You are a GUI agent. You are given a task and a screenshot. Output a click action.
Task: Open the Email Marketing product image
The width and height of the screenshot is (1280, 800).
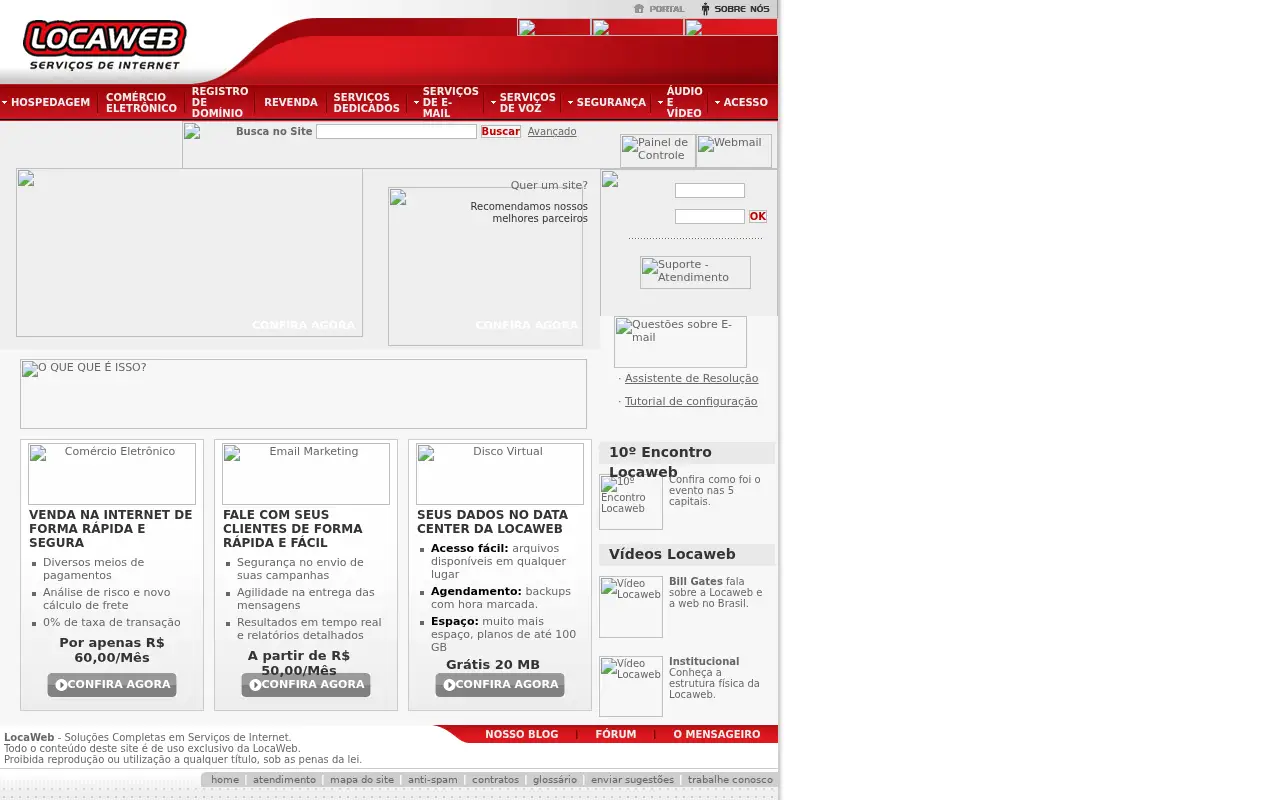tap(306, 474)
